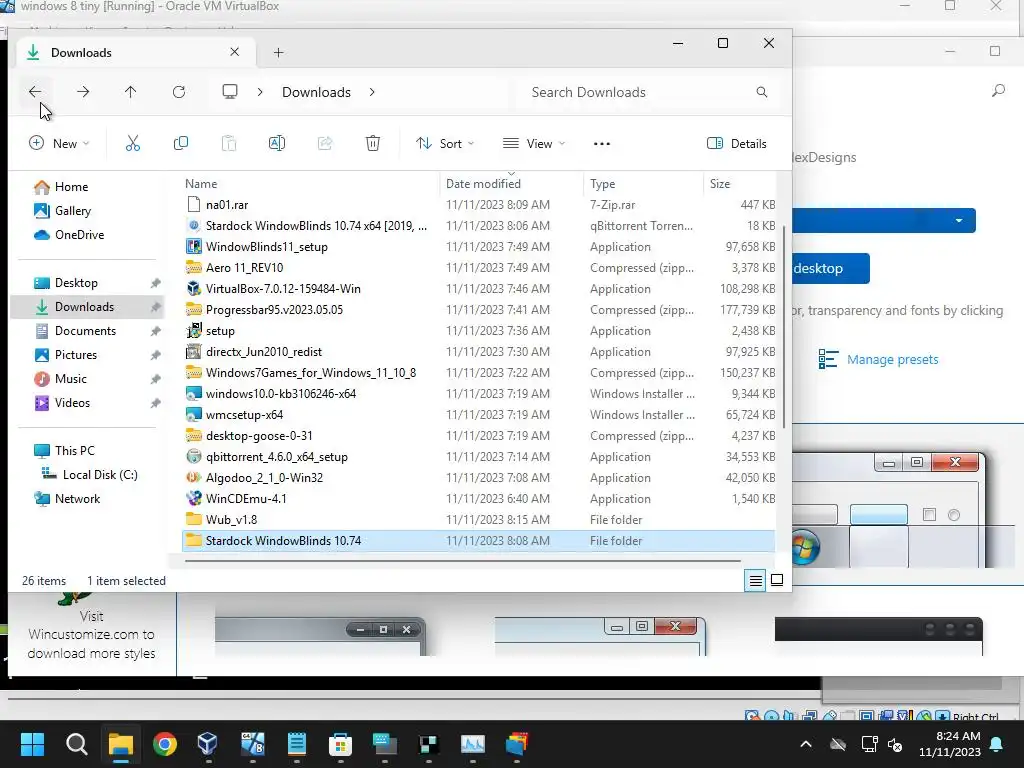
Task: Open taskbar Search
Action: 76,744
